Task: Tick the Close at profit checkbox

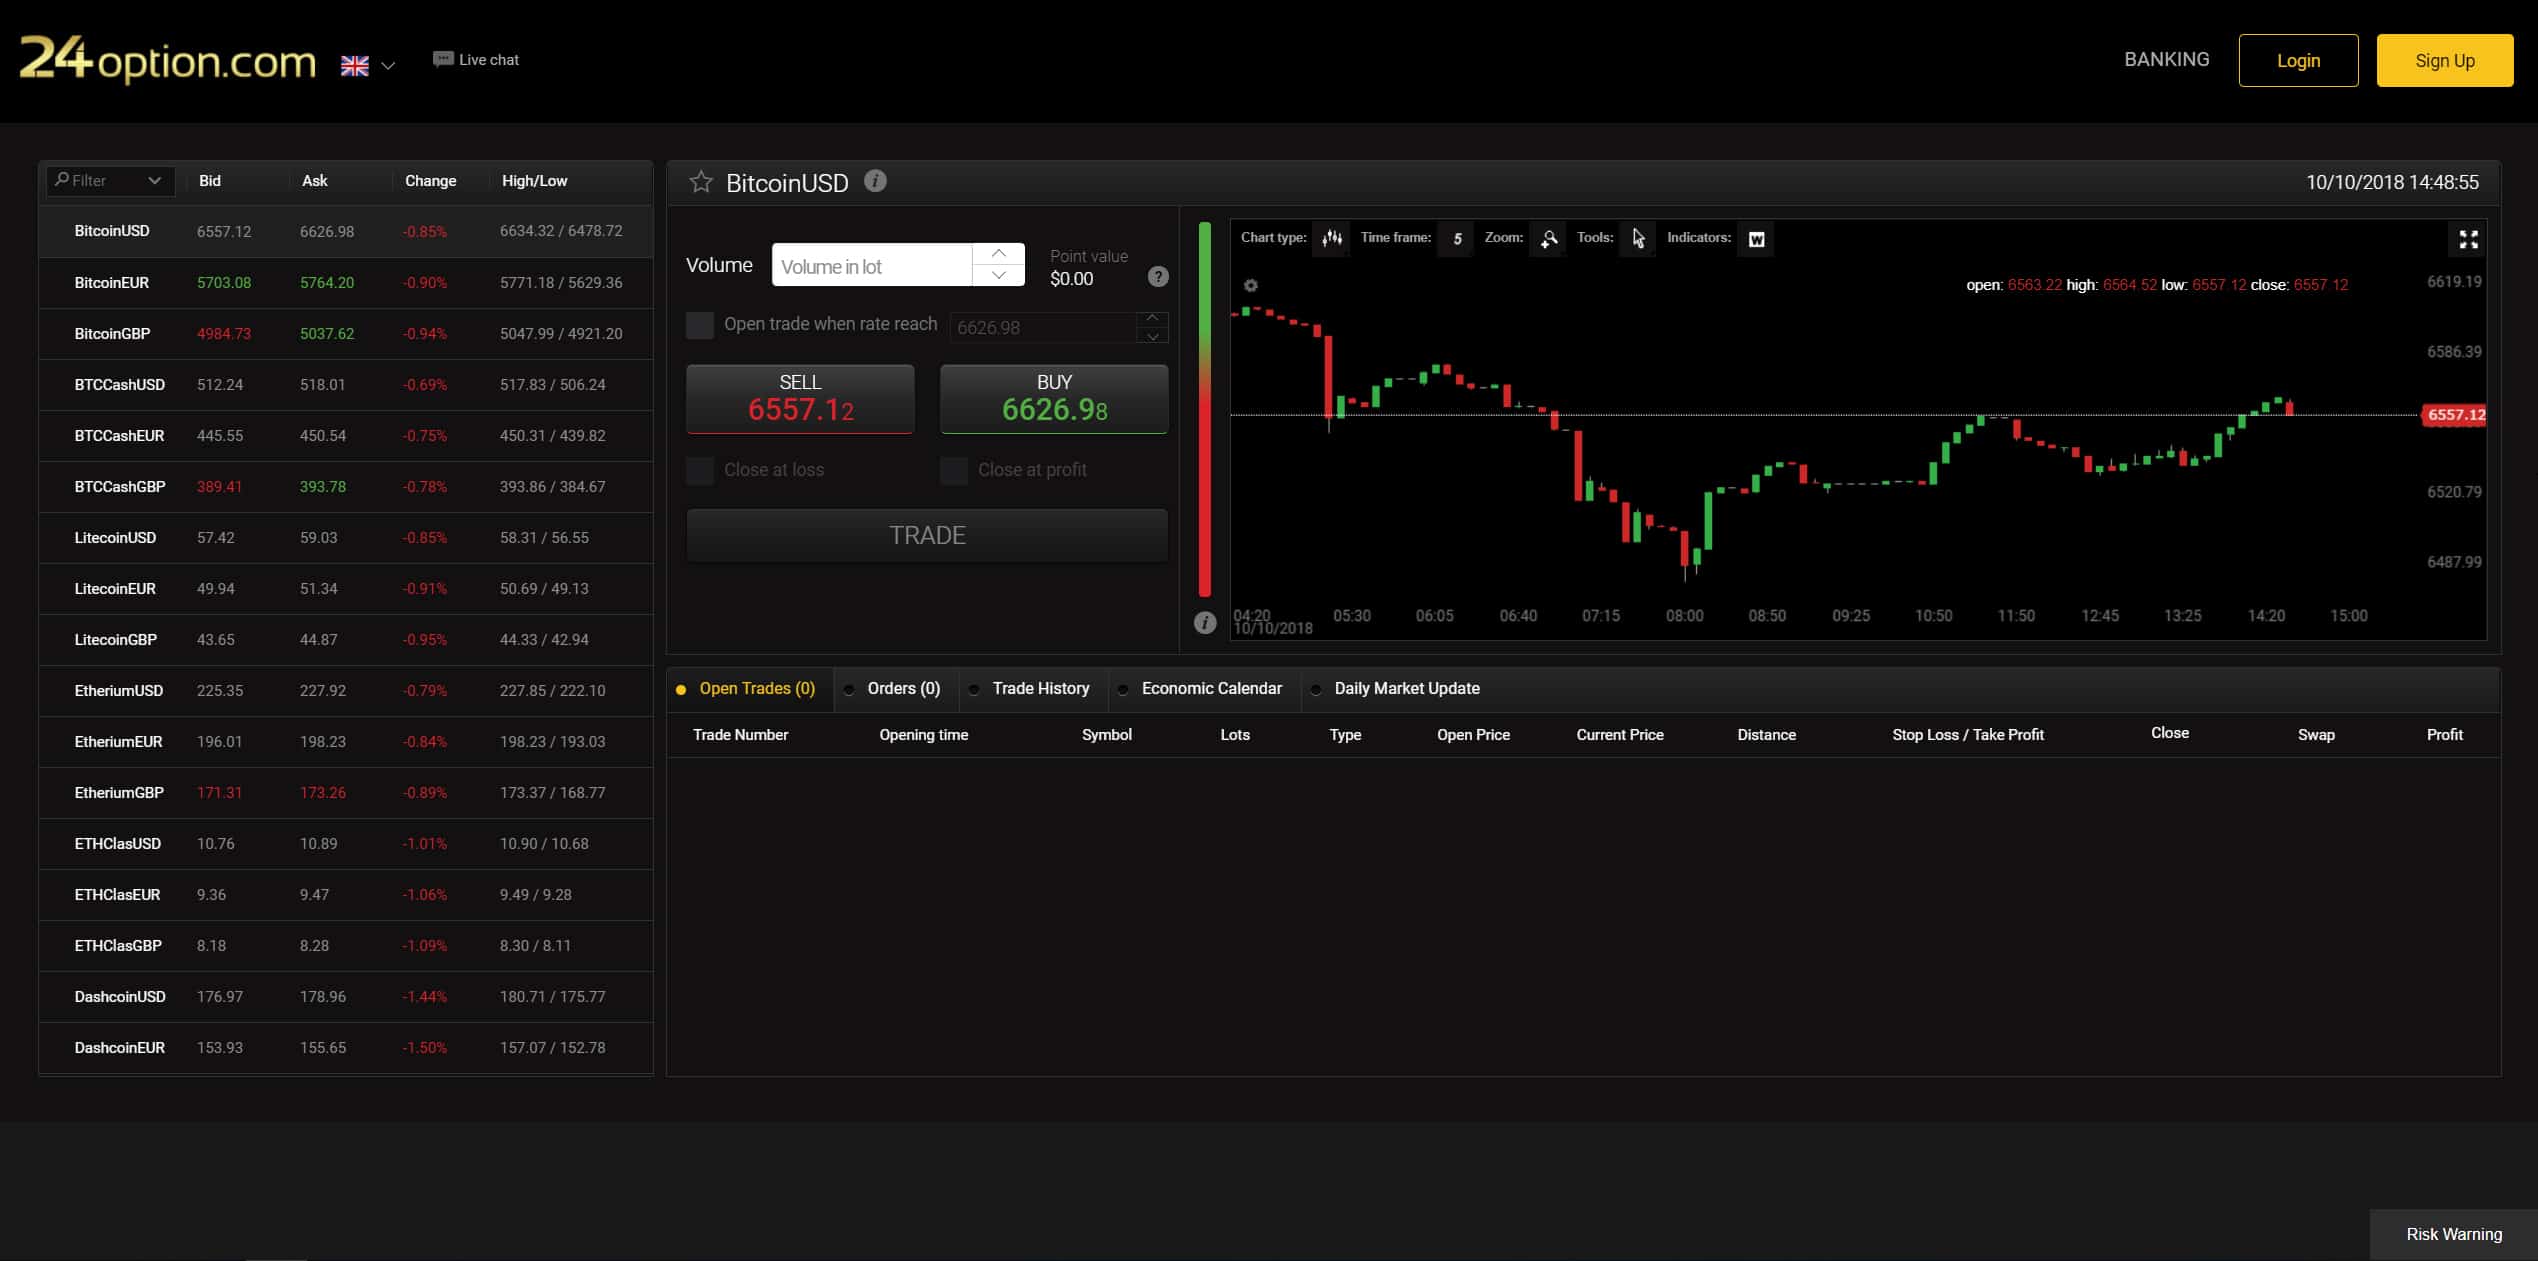Action: point(954,470)
